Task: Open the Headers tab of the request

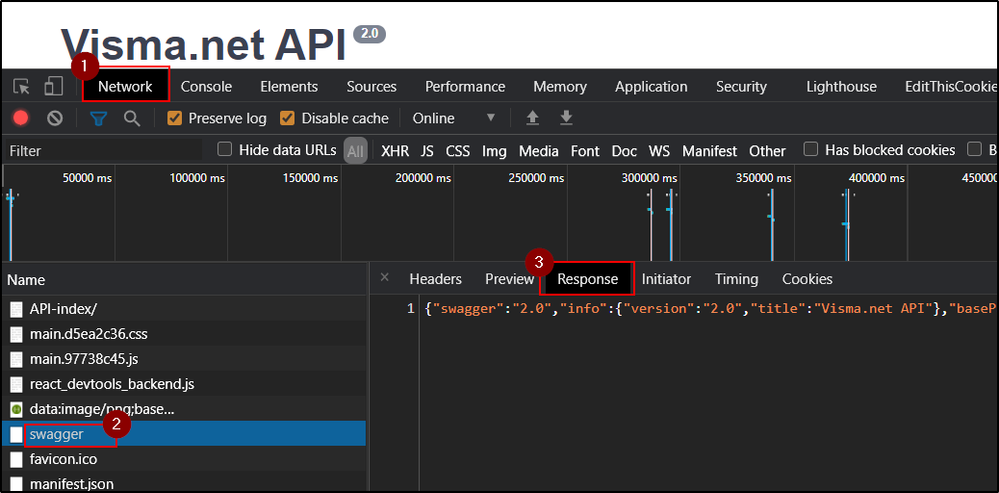Action: [435, 279]
